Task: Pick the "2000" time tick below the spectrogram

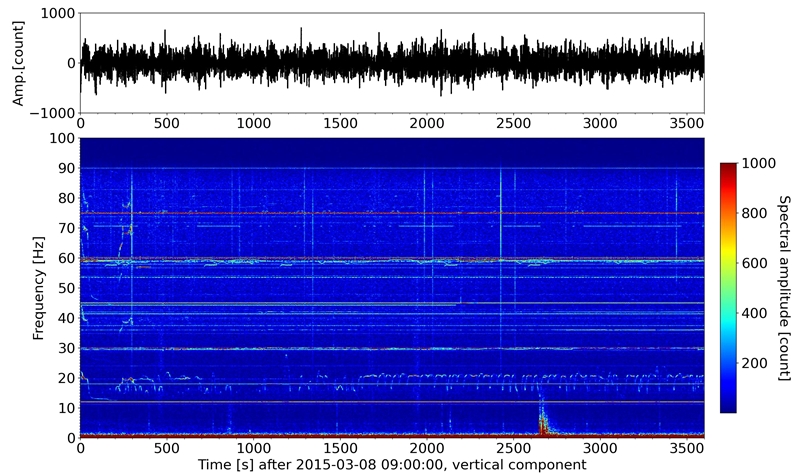Action: coord(427,449)
